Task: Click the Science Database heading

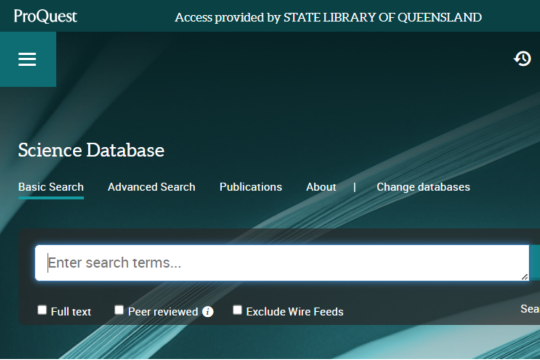Action: tap(91, 150)
